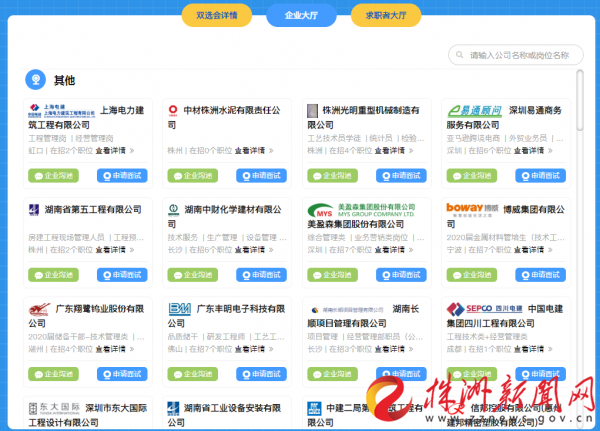Viewport: 600px width, 431px height.
Task: Click 申请面试 for 湖南中财化学建材
Action: 261,275
